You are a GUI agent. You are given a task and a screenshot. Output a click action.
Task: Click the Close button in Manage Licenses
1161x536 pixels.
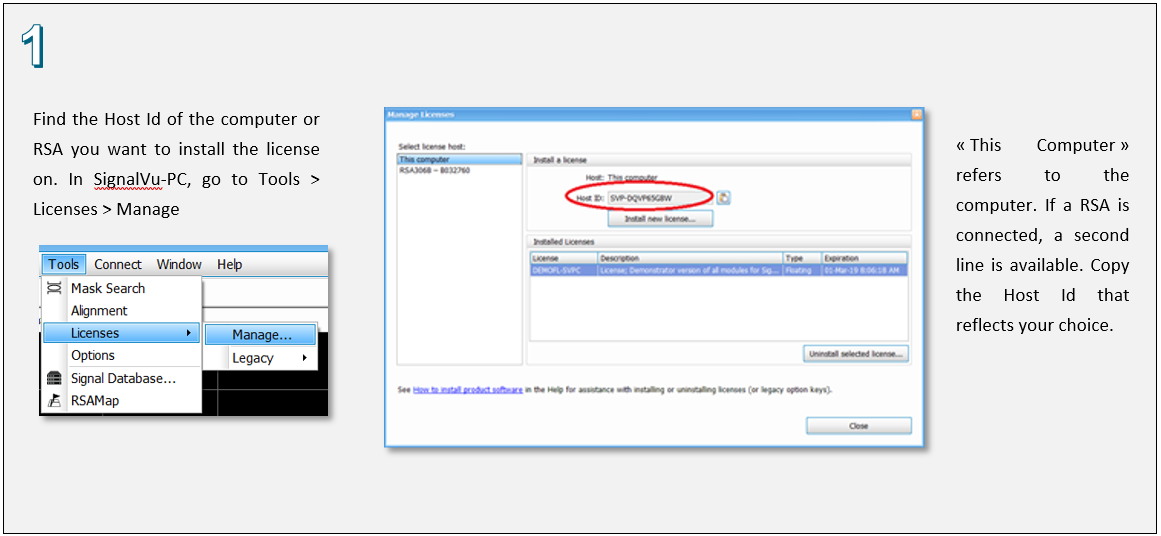pos(858,426)
